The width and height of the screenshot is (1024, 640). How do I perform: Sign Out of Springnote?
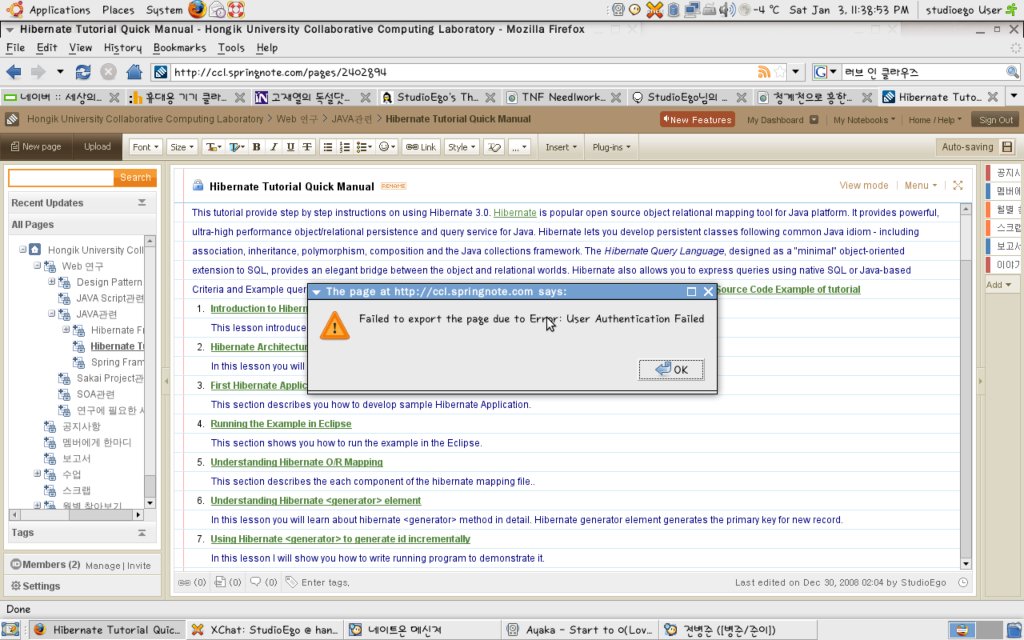tap(996, 120)
